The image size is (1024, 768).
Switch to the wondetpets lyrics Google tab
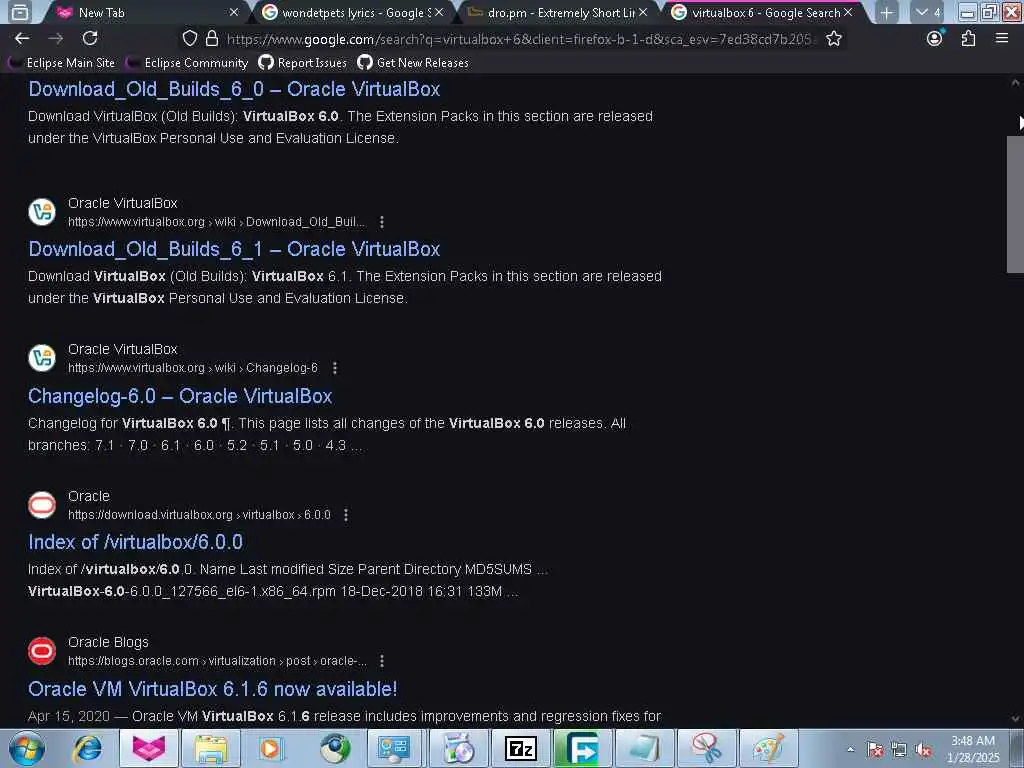click(353, 12)
